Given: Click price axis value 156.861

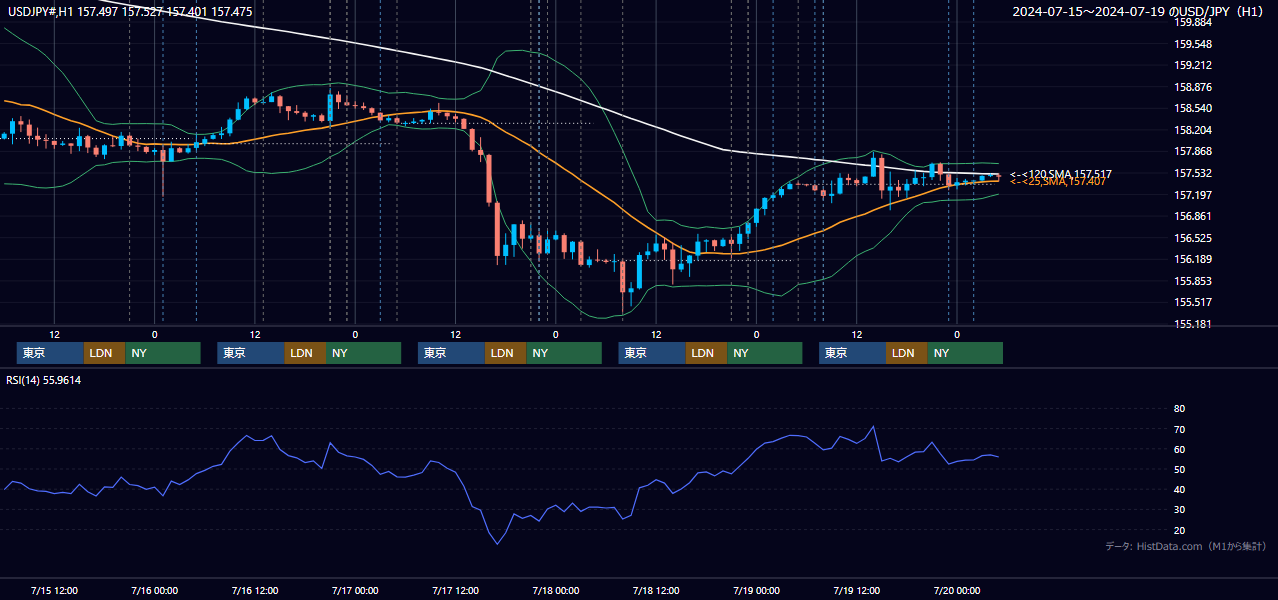Looking at the screenshot, I should click(x=1192, y=216).
